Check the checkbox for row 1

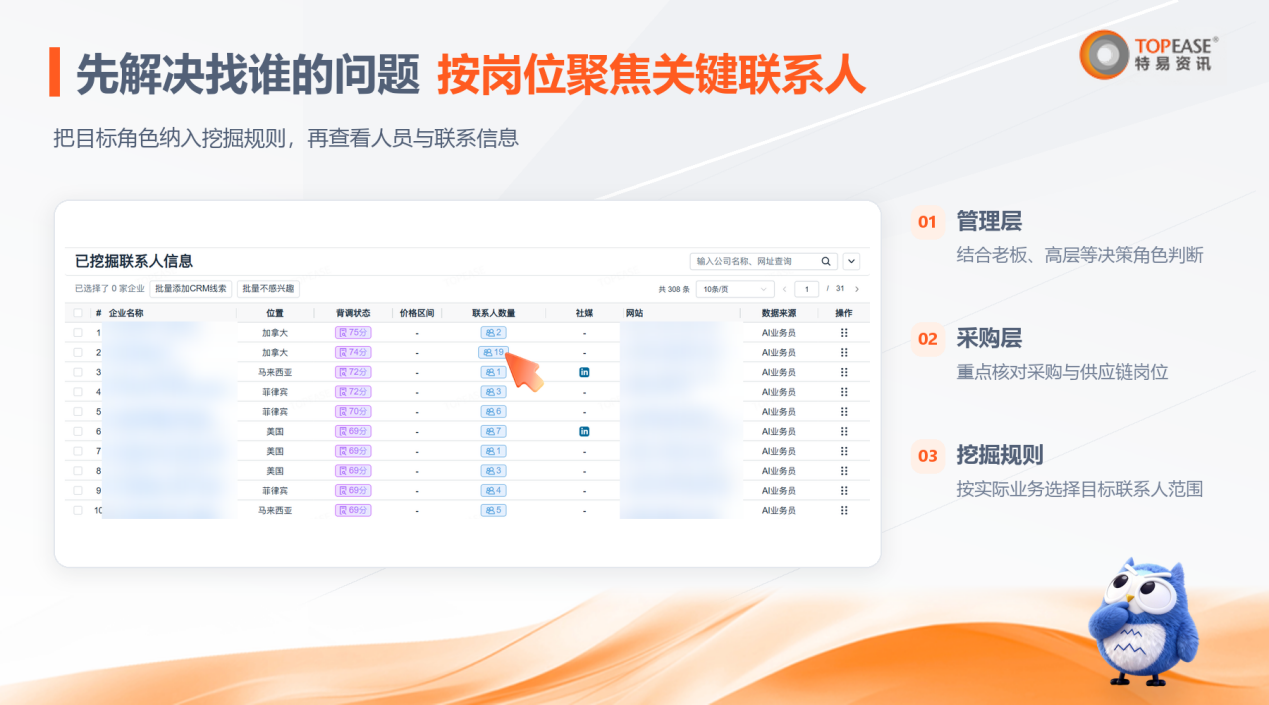pos(78,332)
